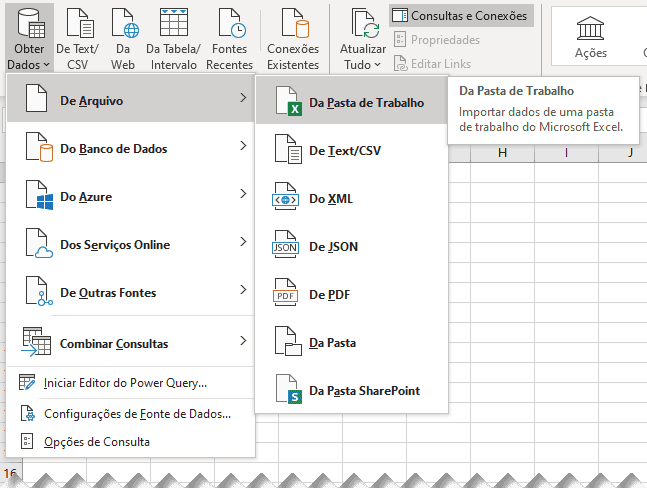647x488 pixels.
Task: Select De Text/CSV in the submenu
Action: (352, 150)
